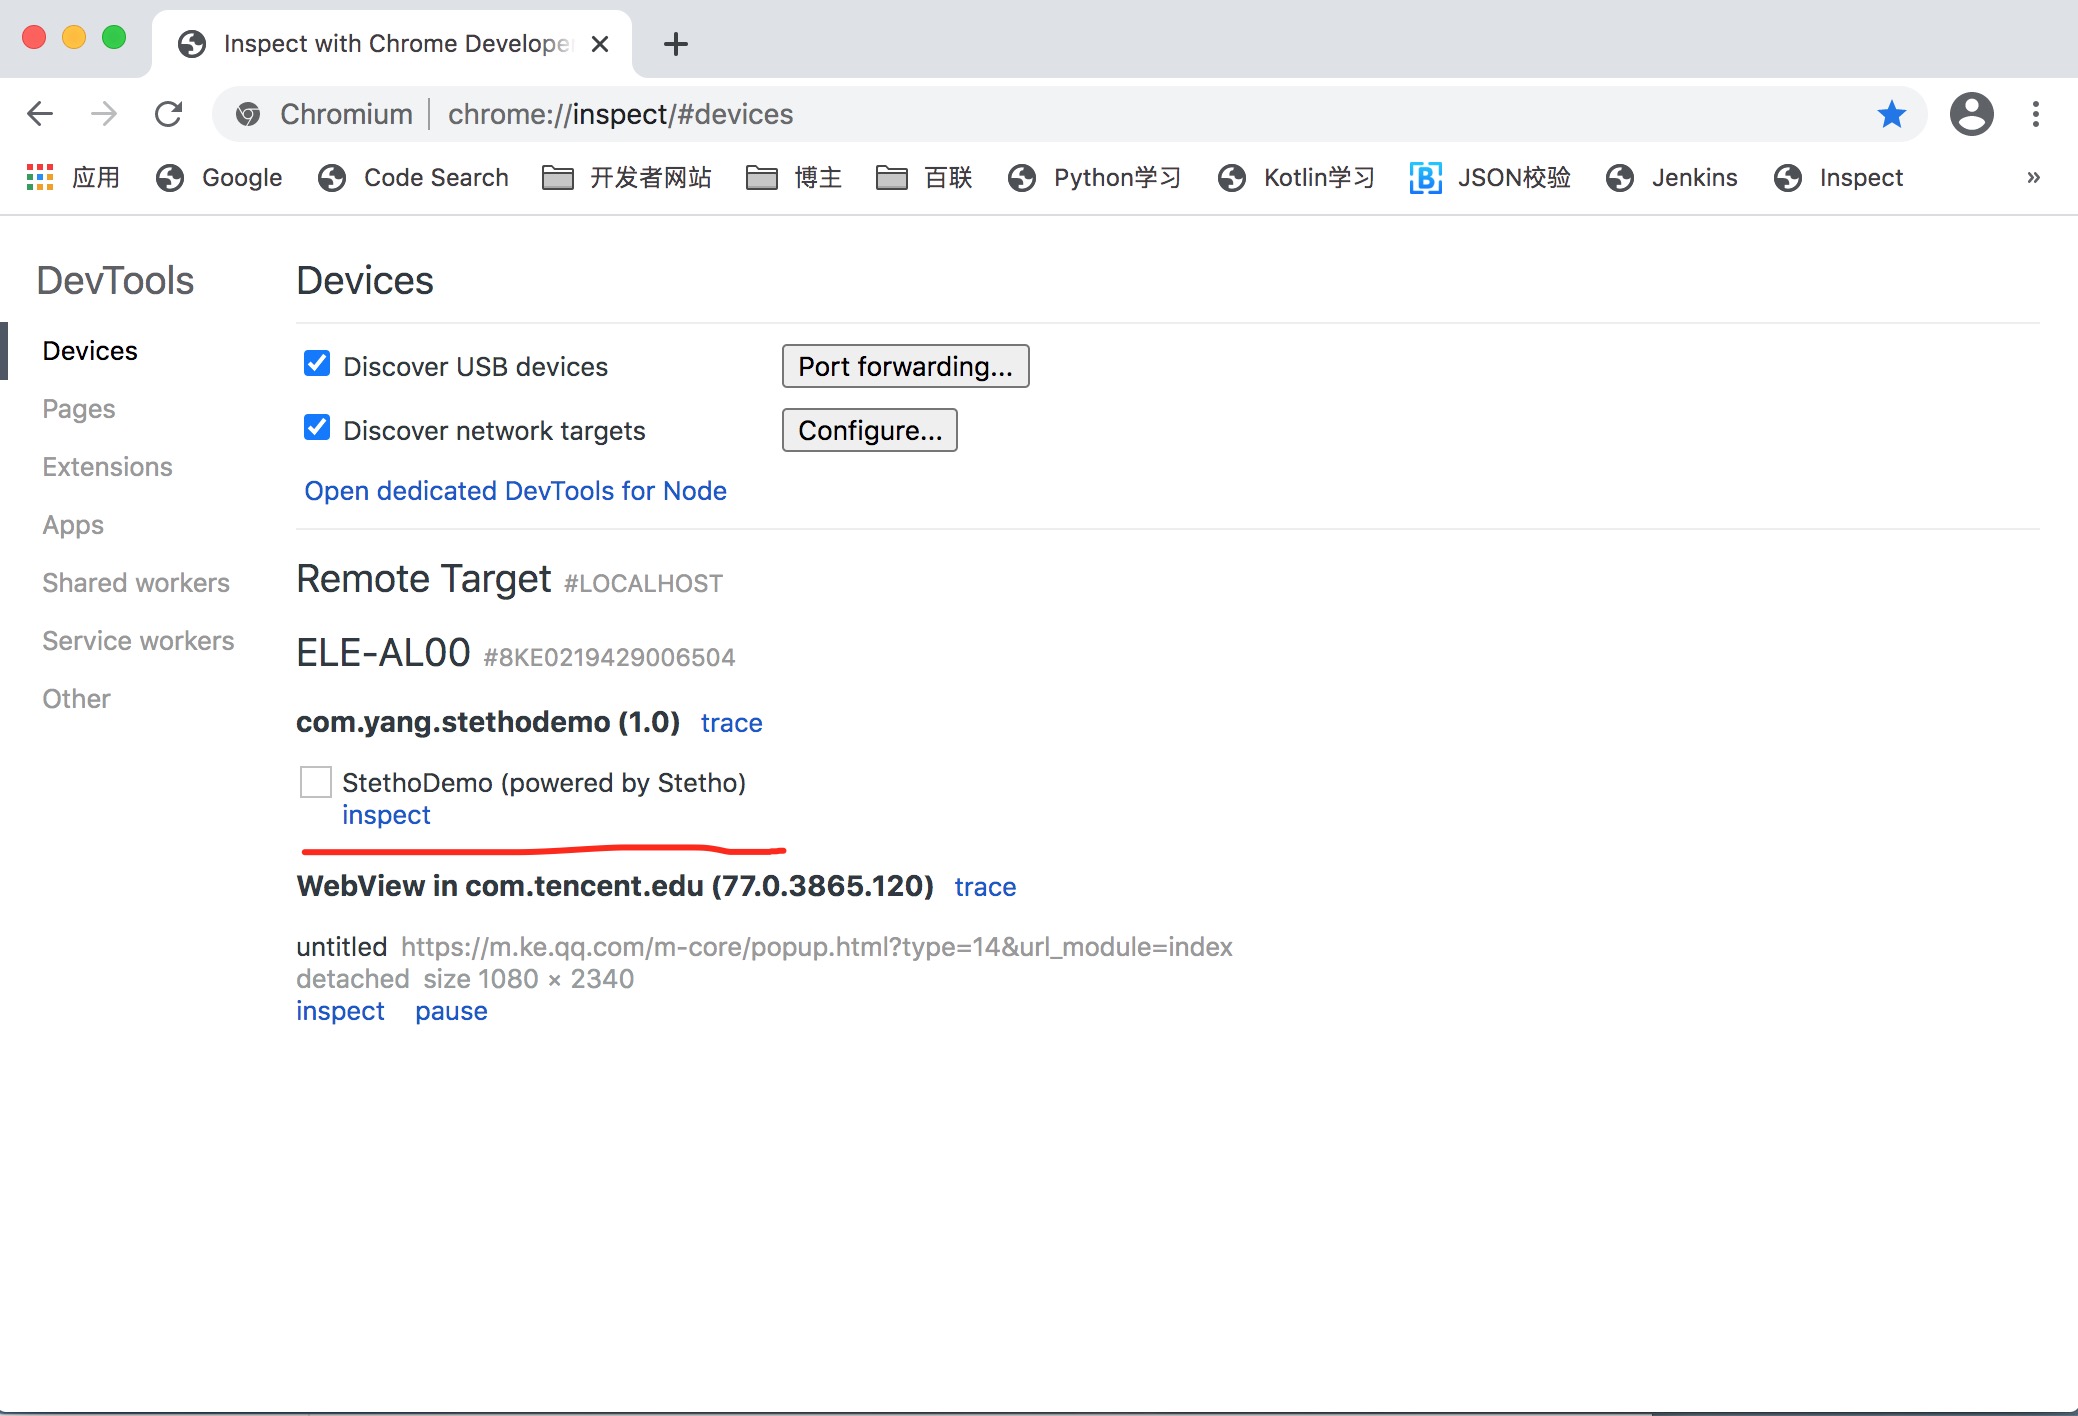Tick the StethoDemo checkbox
Image resolution: width=2078 pixels, height=1416 pixels.
(x=316, y=782)
